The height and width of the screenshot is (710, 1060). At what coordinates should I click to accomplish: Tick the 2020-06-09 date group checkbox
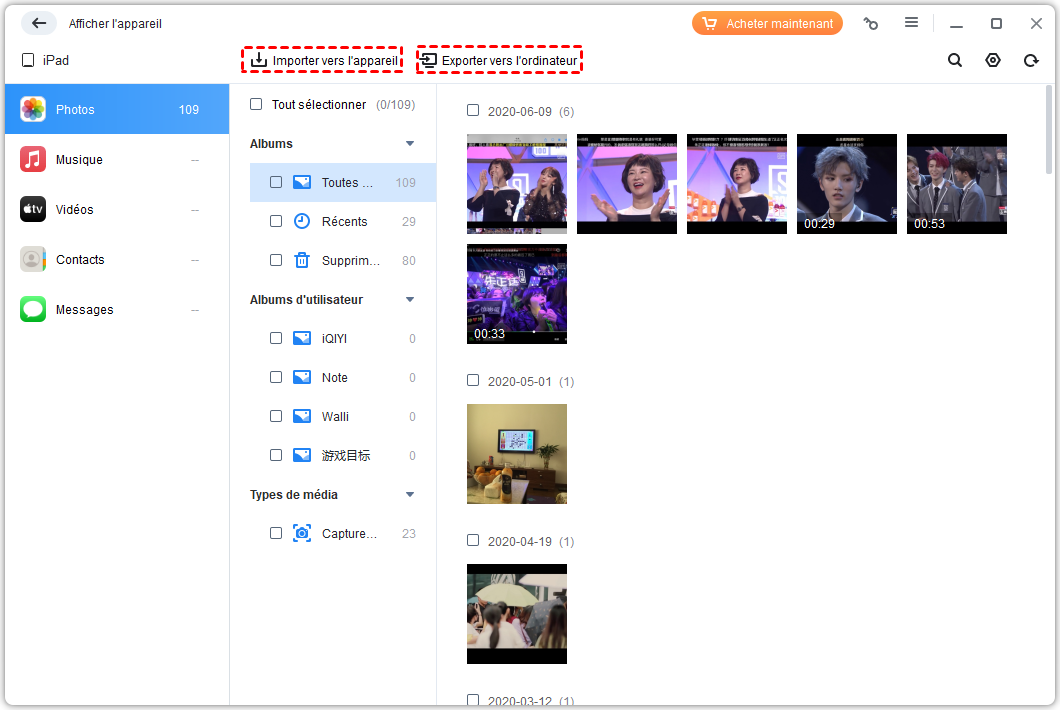[x=473, y=111]
